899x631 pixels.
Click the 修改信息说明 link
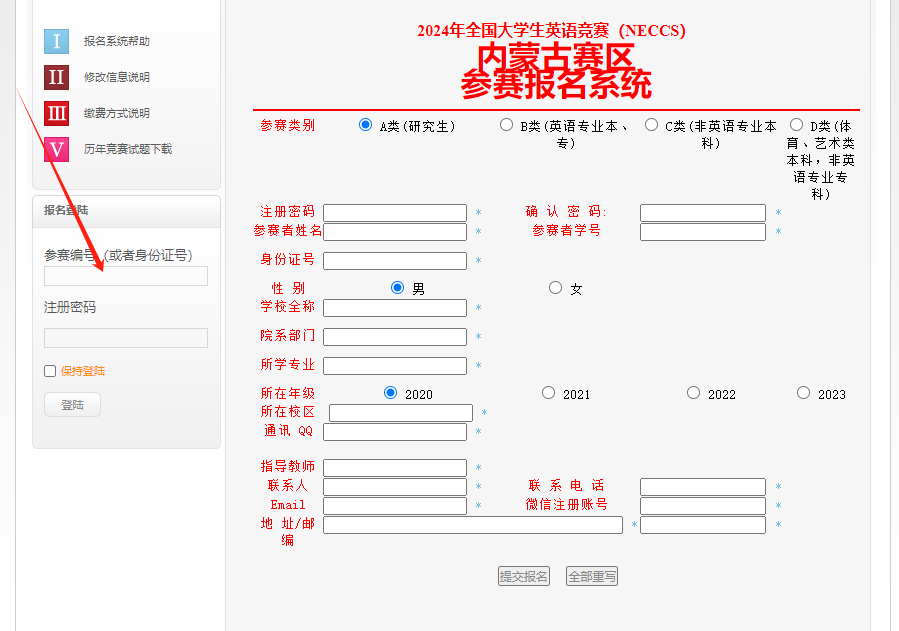[116, 77]
